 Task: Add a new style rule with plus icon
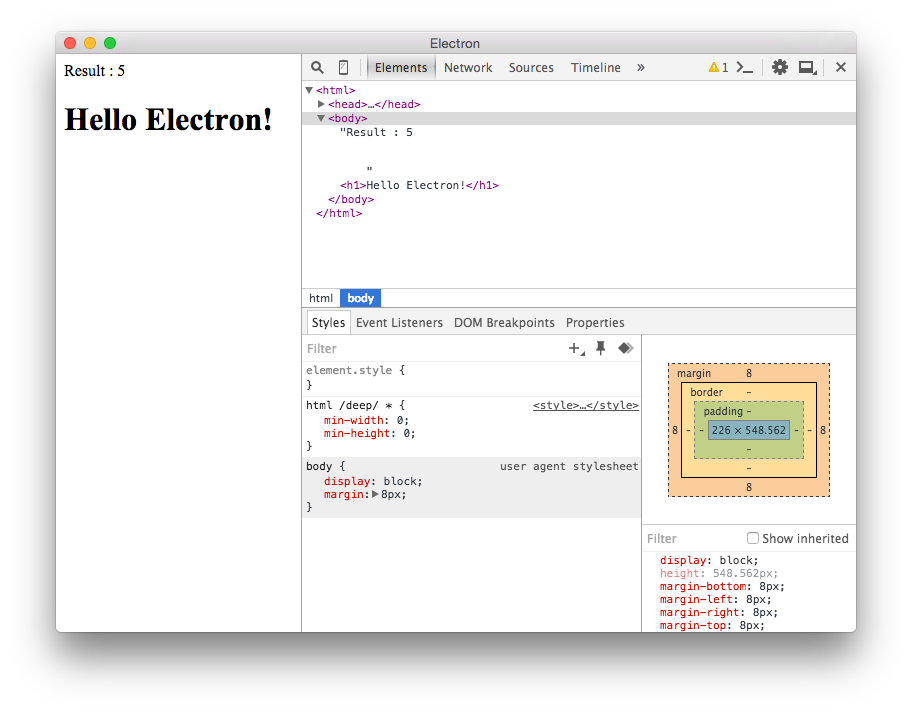coord(573,349)
